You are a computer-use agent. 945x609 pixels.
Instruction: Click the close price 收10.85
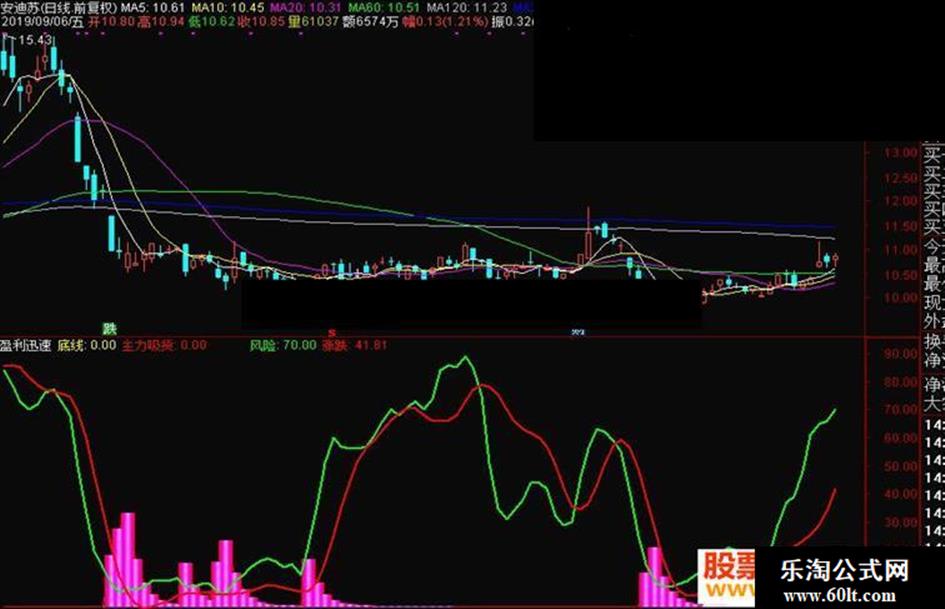(x=260, y=22)
